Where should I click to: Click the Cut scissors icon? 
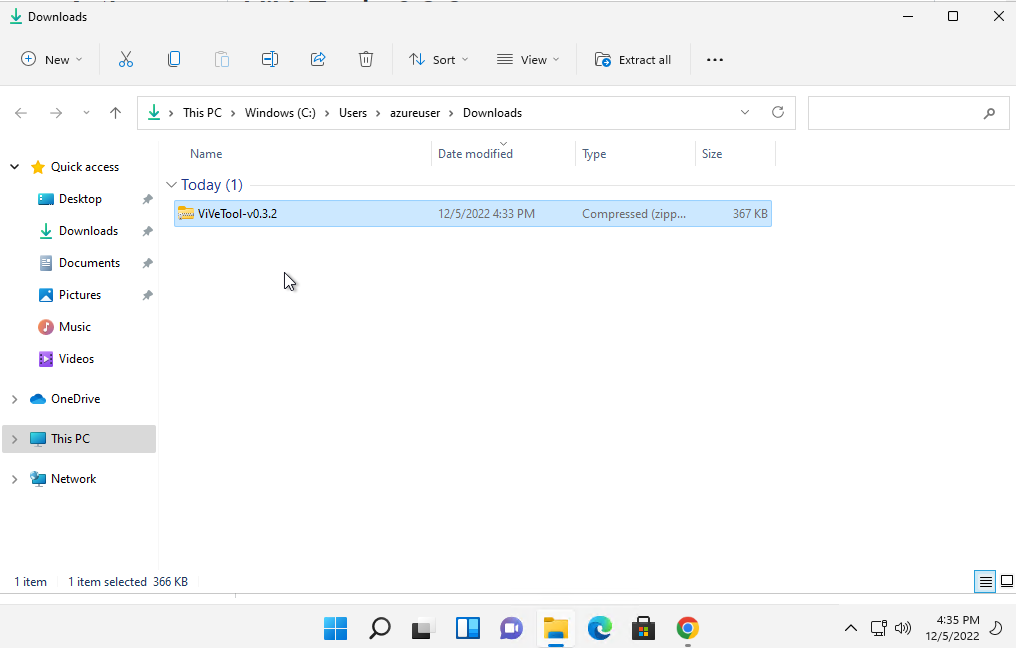tap(126, 60)
